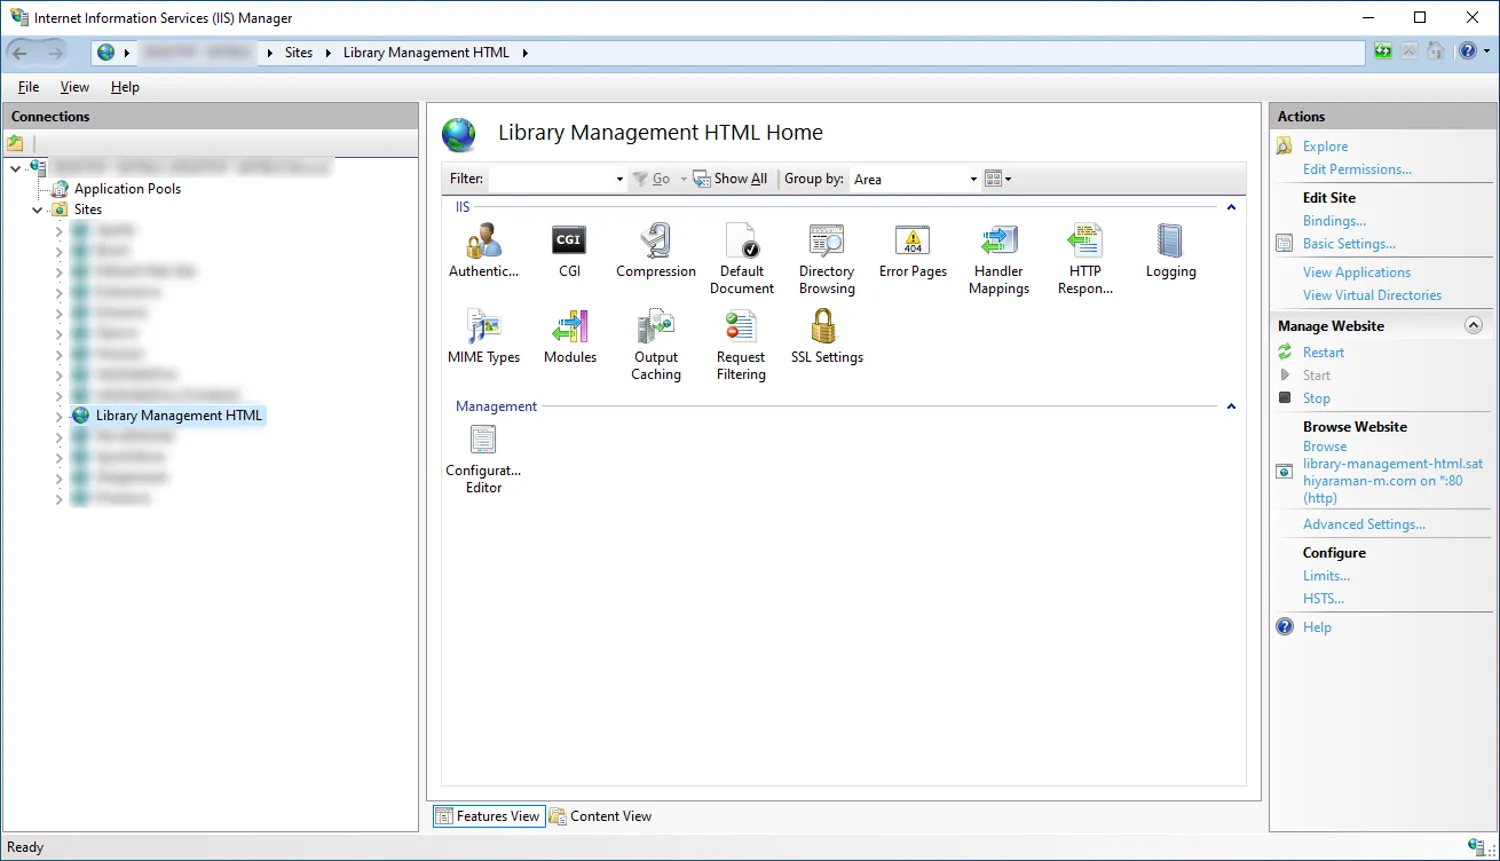Screen dimensions: 1500x861
Task: Open the Group by Area dropdown
Action: (973, 179)
